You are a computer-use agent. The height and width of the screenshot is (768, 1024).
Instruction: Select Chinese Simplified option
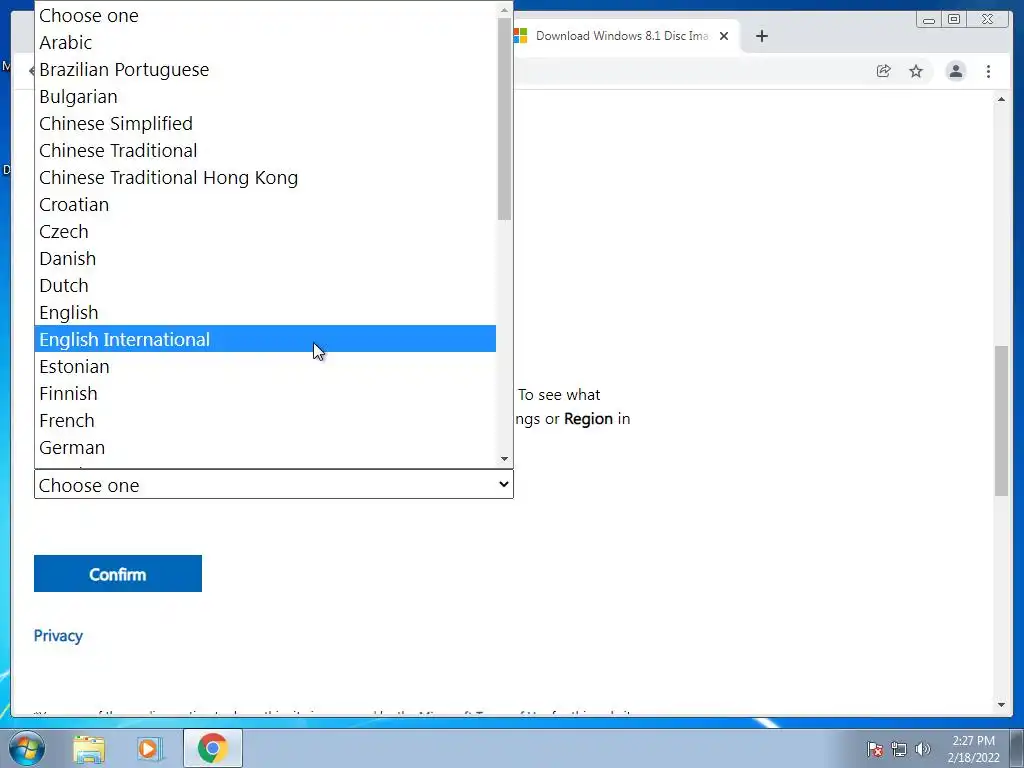point(265,123)
